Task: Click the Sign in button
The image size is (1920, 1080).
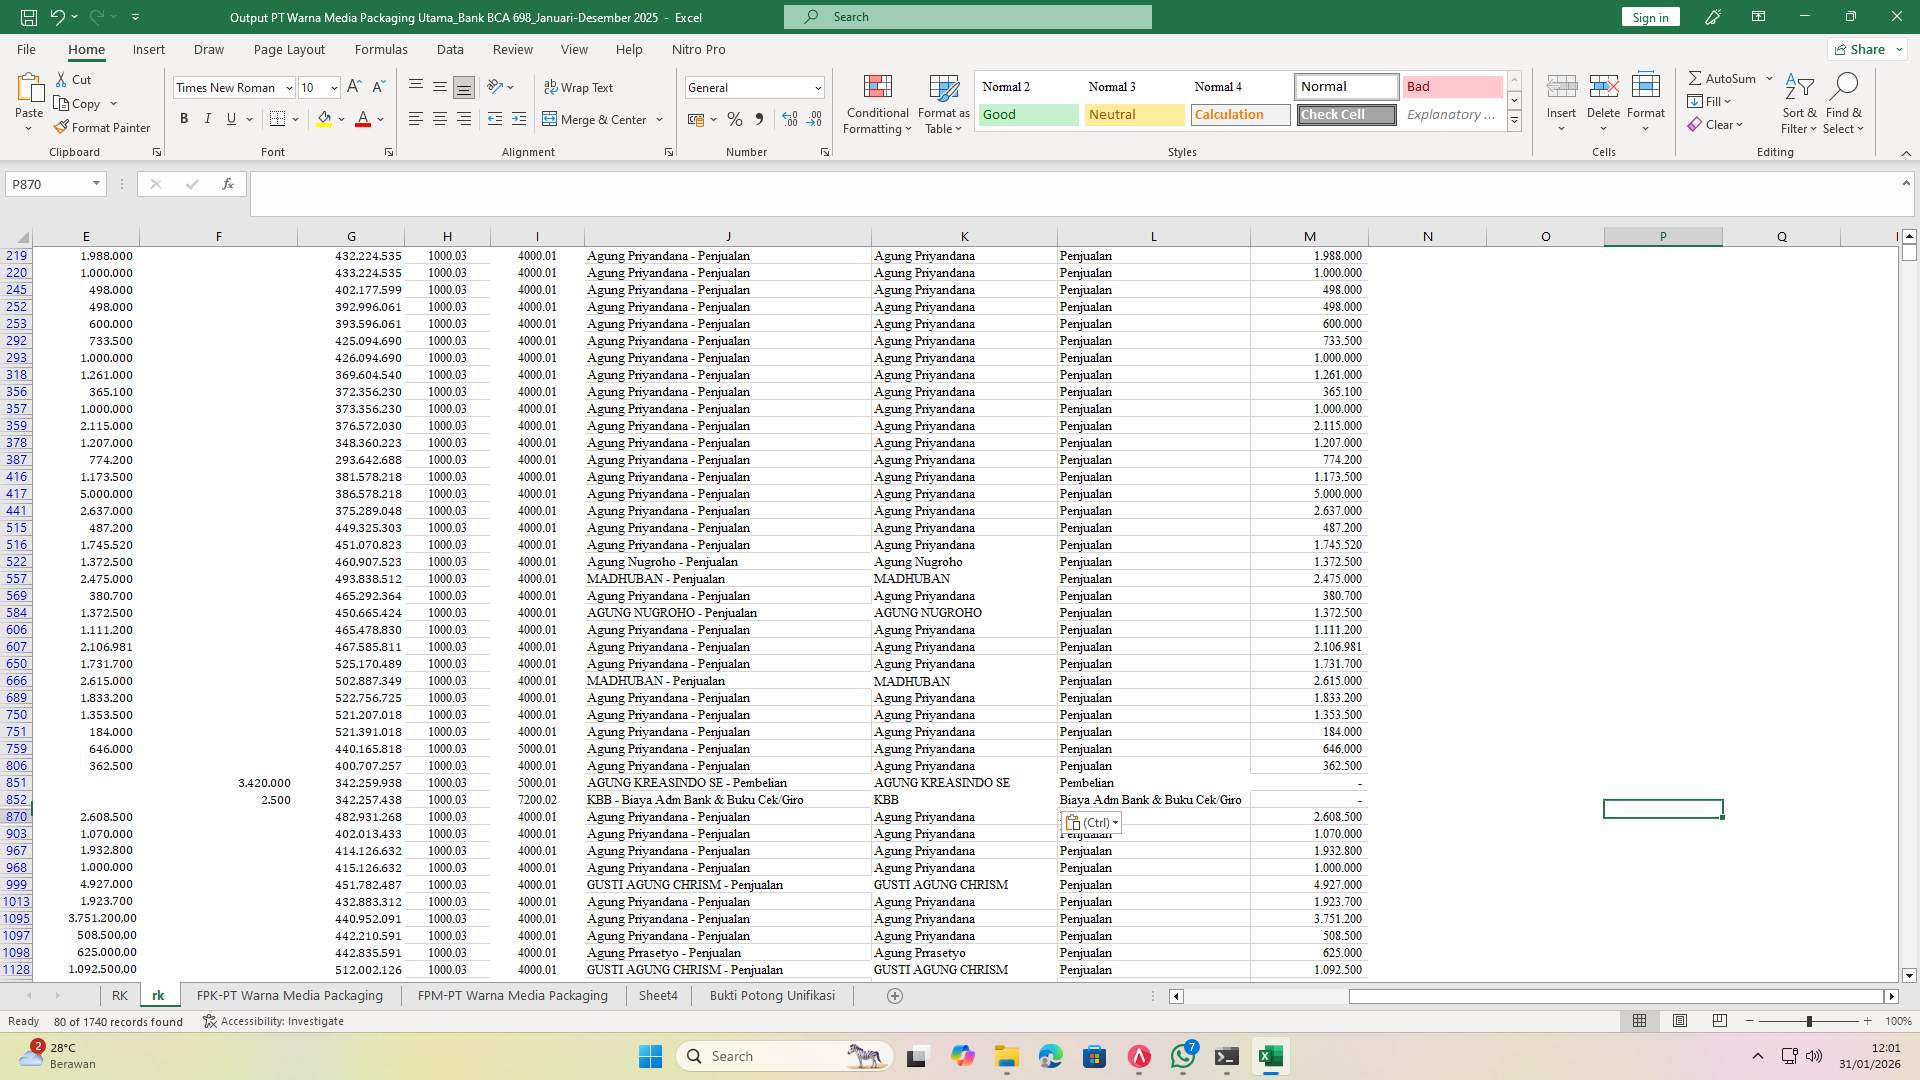Action: (x=1649, y=16)
